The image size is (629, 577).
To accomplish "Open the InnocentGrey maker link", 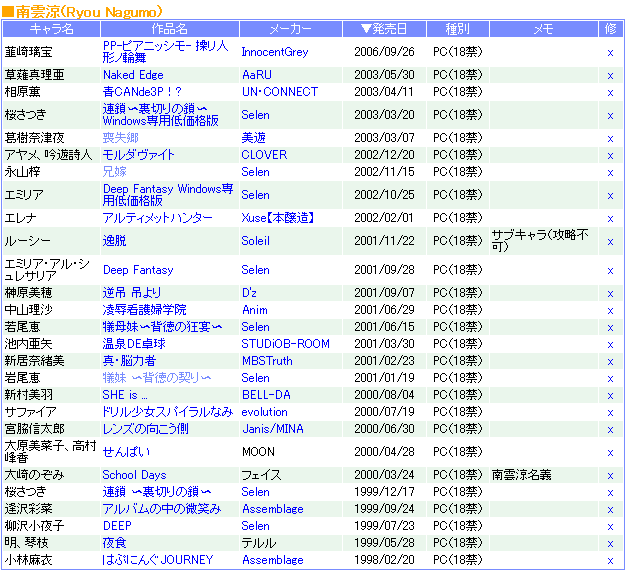I will pos(275,52).
